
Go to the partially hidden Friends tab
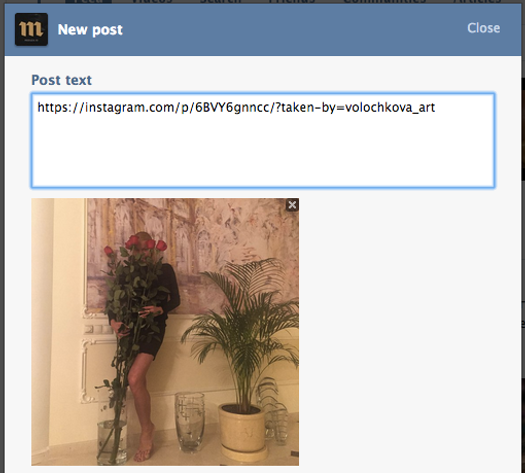[292, 2]
